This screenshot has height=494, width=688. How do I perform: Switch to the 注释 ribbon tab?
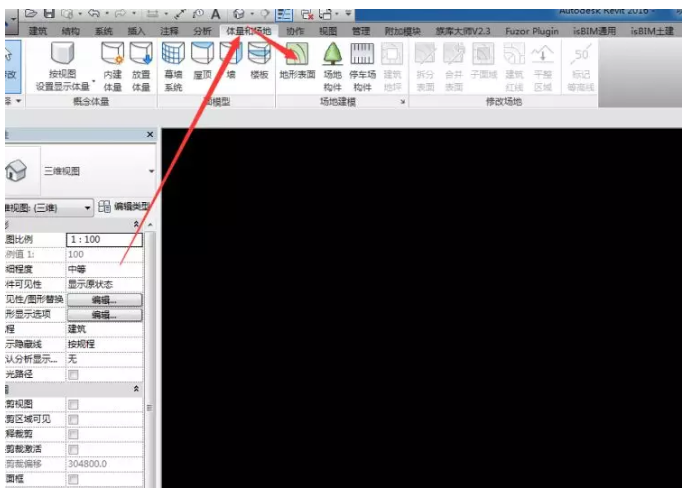coord(169,31)
